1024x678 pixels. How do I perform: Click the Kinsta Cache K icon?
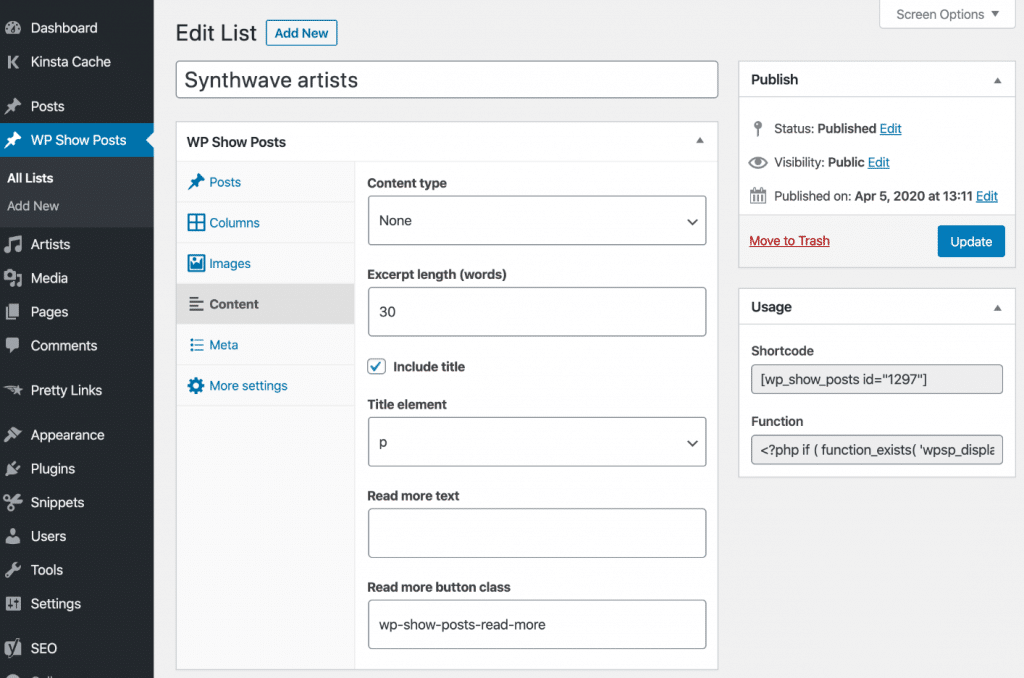click(x=13, y=62)
